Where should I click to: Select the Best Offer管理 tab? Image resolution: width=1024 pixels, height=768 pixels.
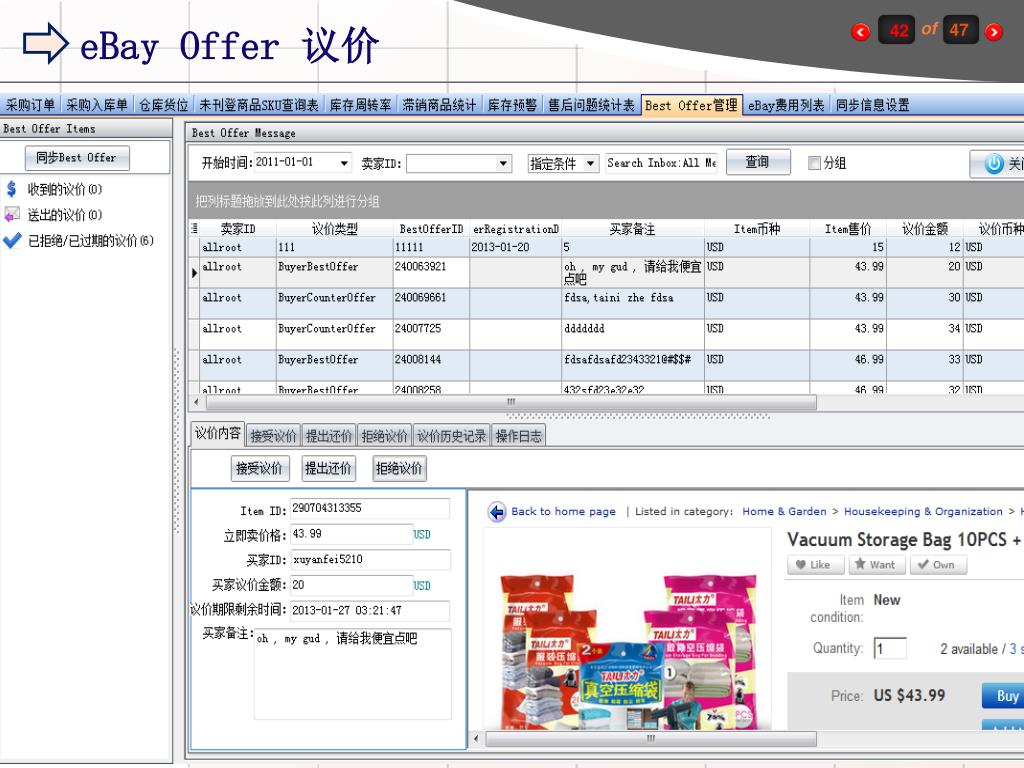click(692, 105)
